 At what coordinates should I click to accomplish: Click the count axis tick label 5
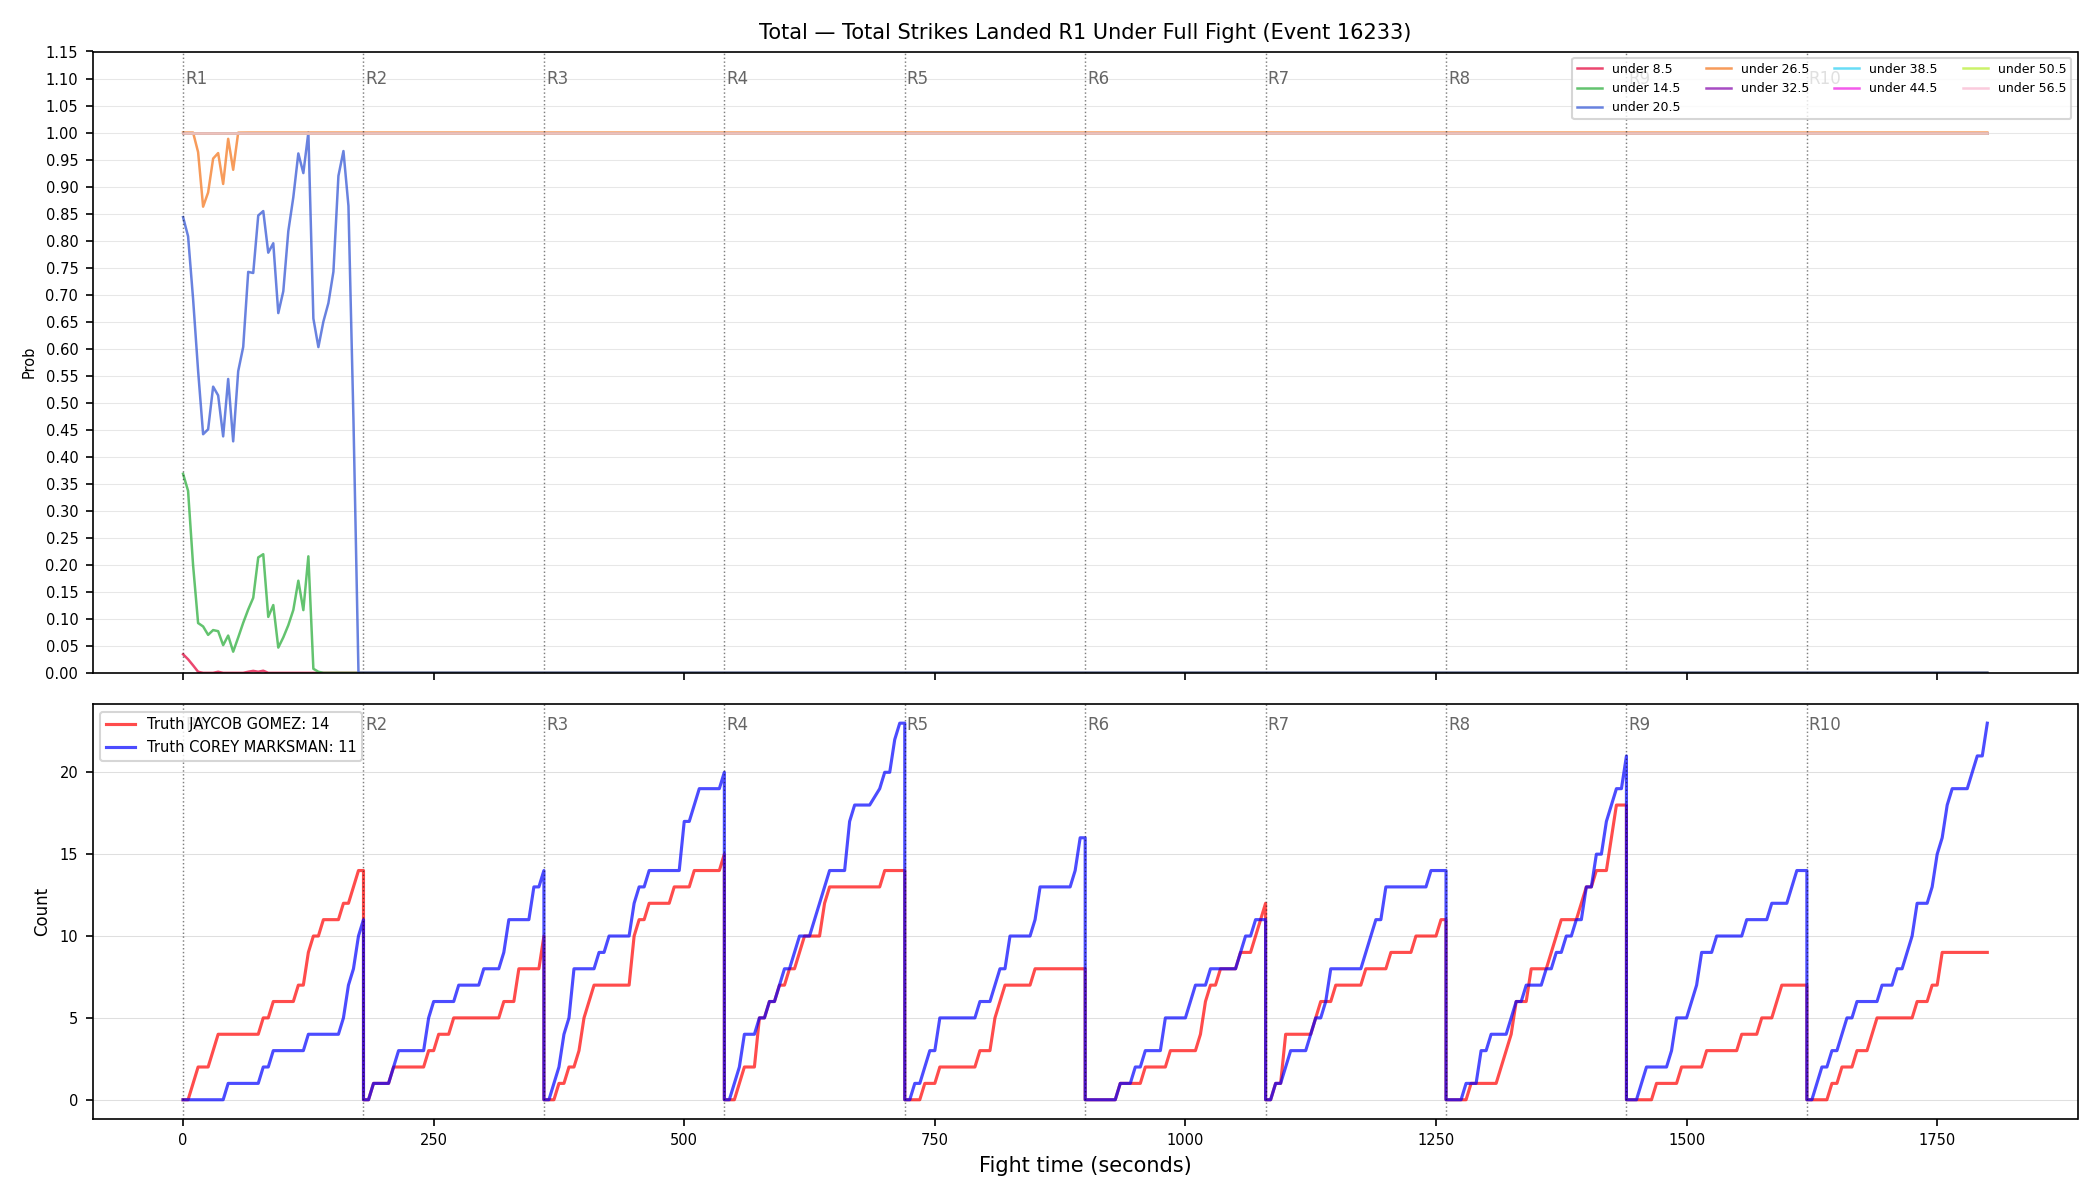[x=73, y=1018]
